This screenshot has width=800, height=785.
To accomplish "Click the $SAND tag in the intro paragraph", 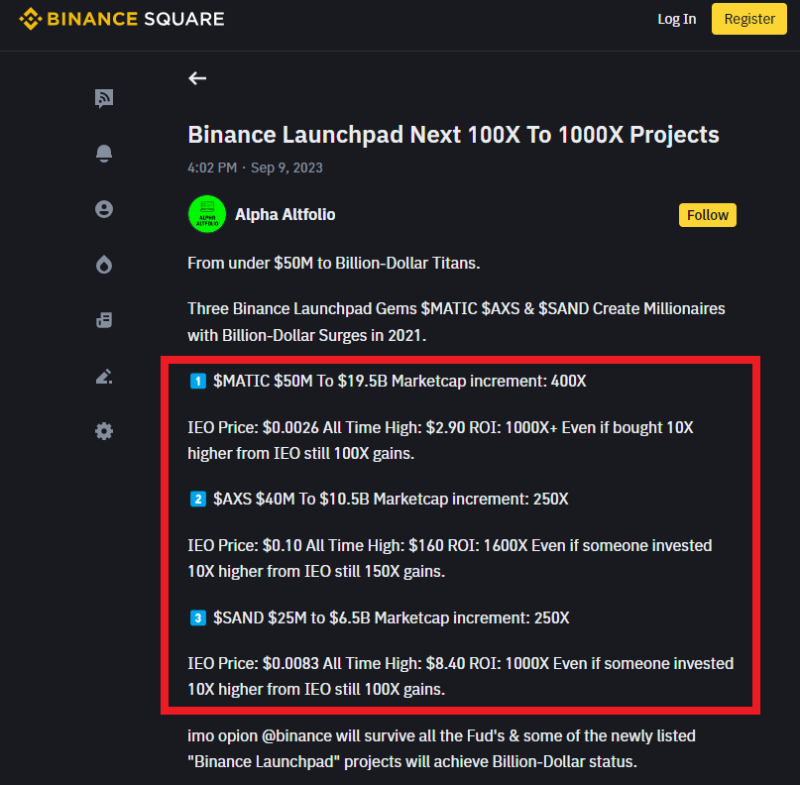I will (x=564, y=309).
